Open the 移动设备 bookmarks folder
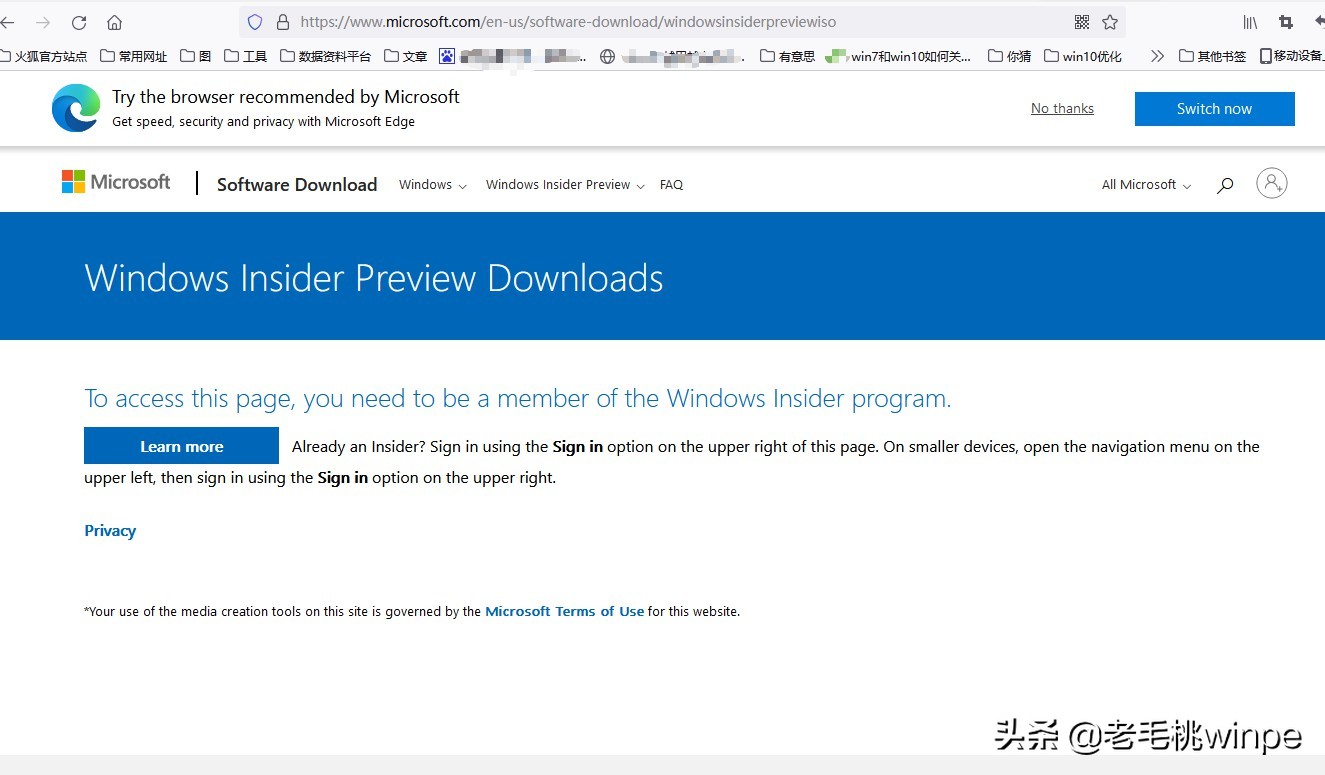The width and height of the screenshot is (1325, 775). (1292, 56)
